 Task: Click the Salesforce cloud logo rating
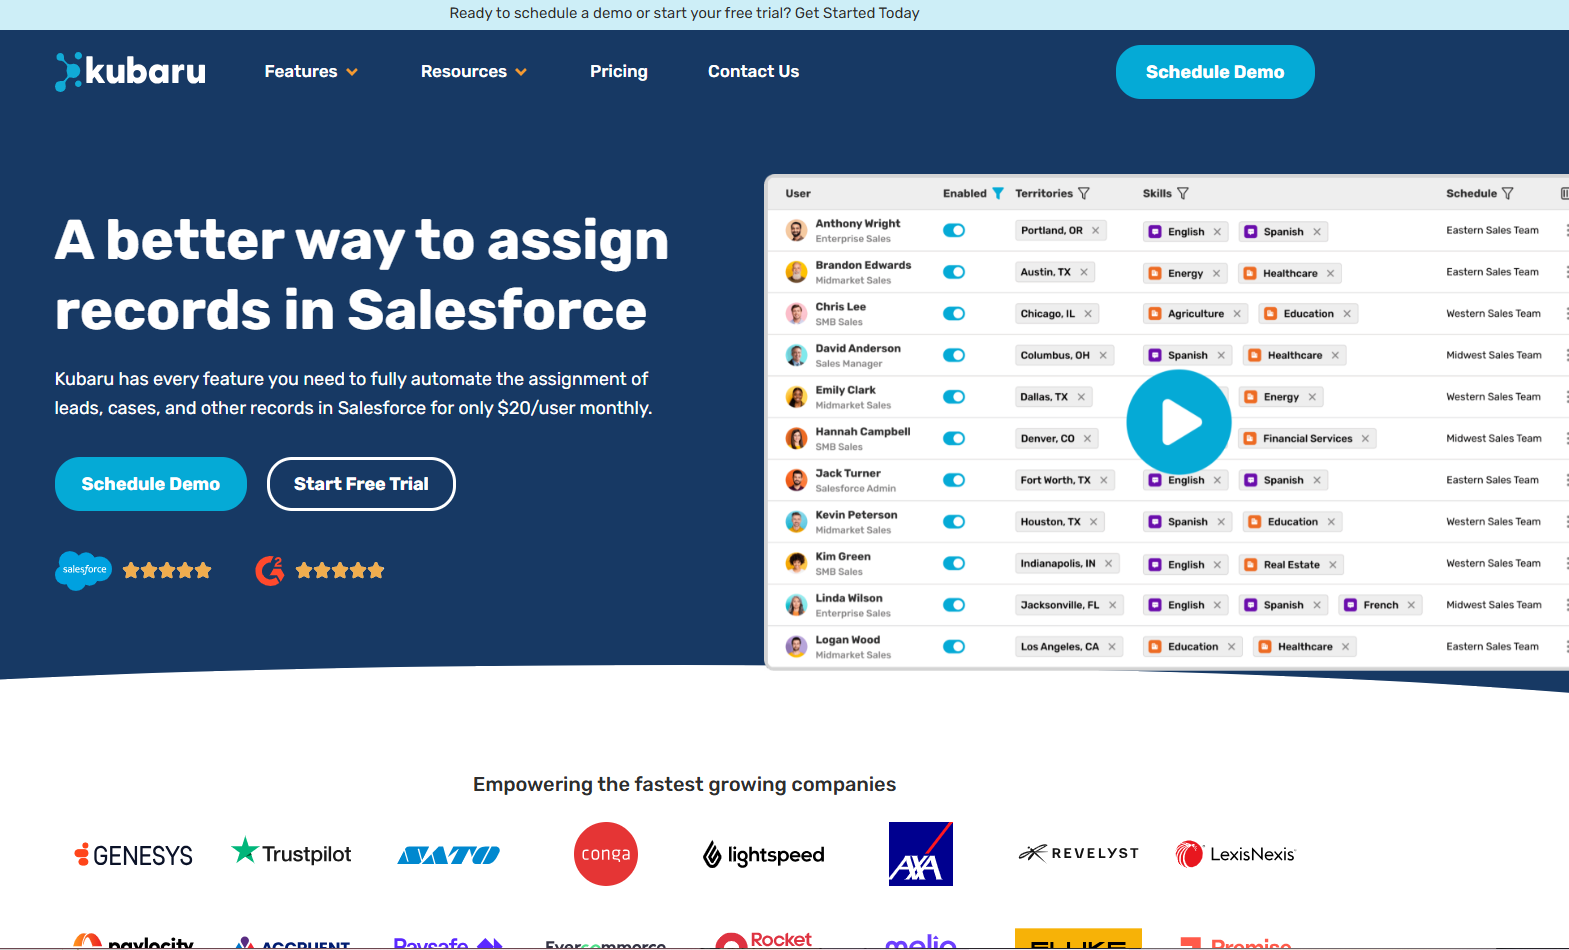click(83, 570)
